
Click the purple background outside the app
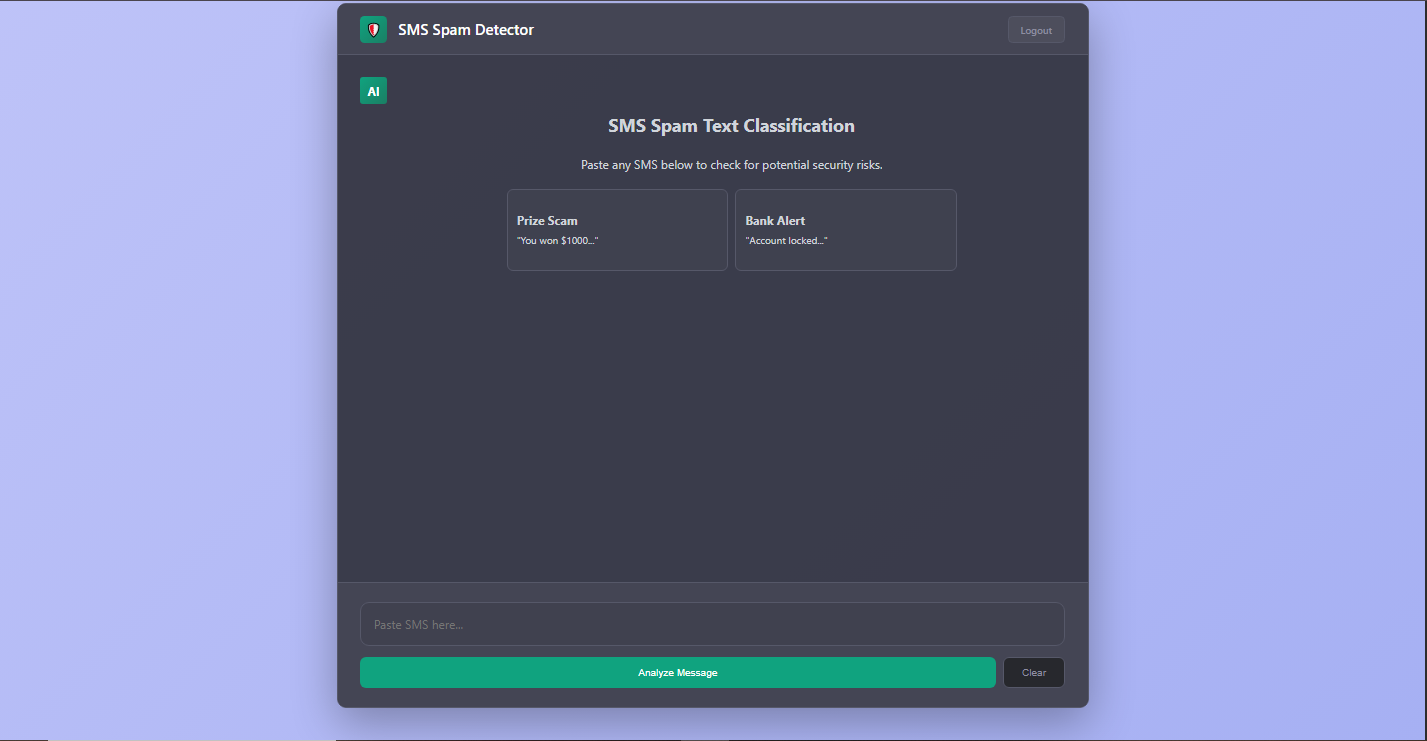click(x=170, y=370)
